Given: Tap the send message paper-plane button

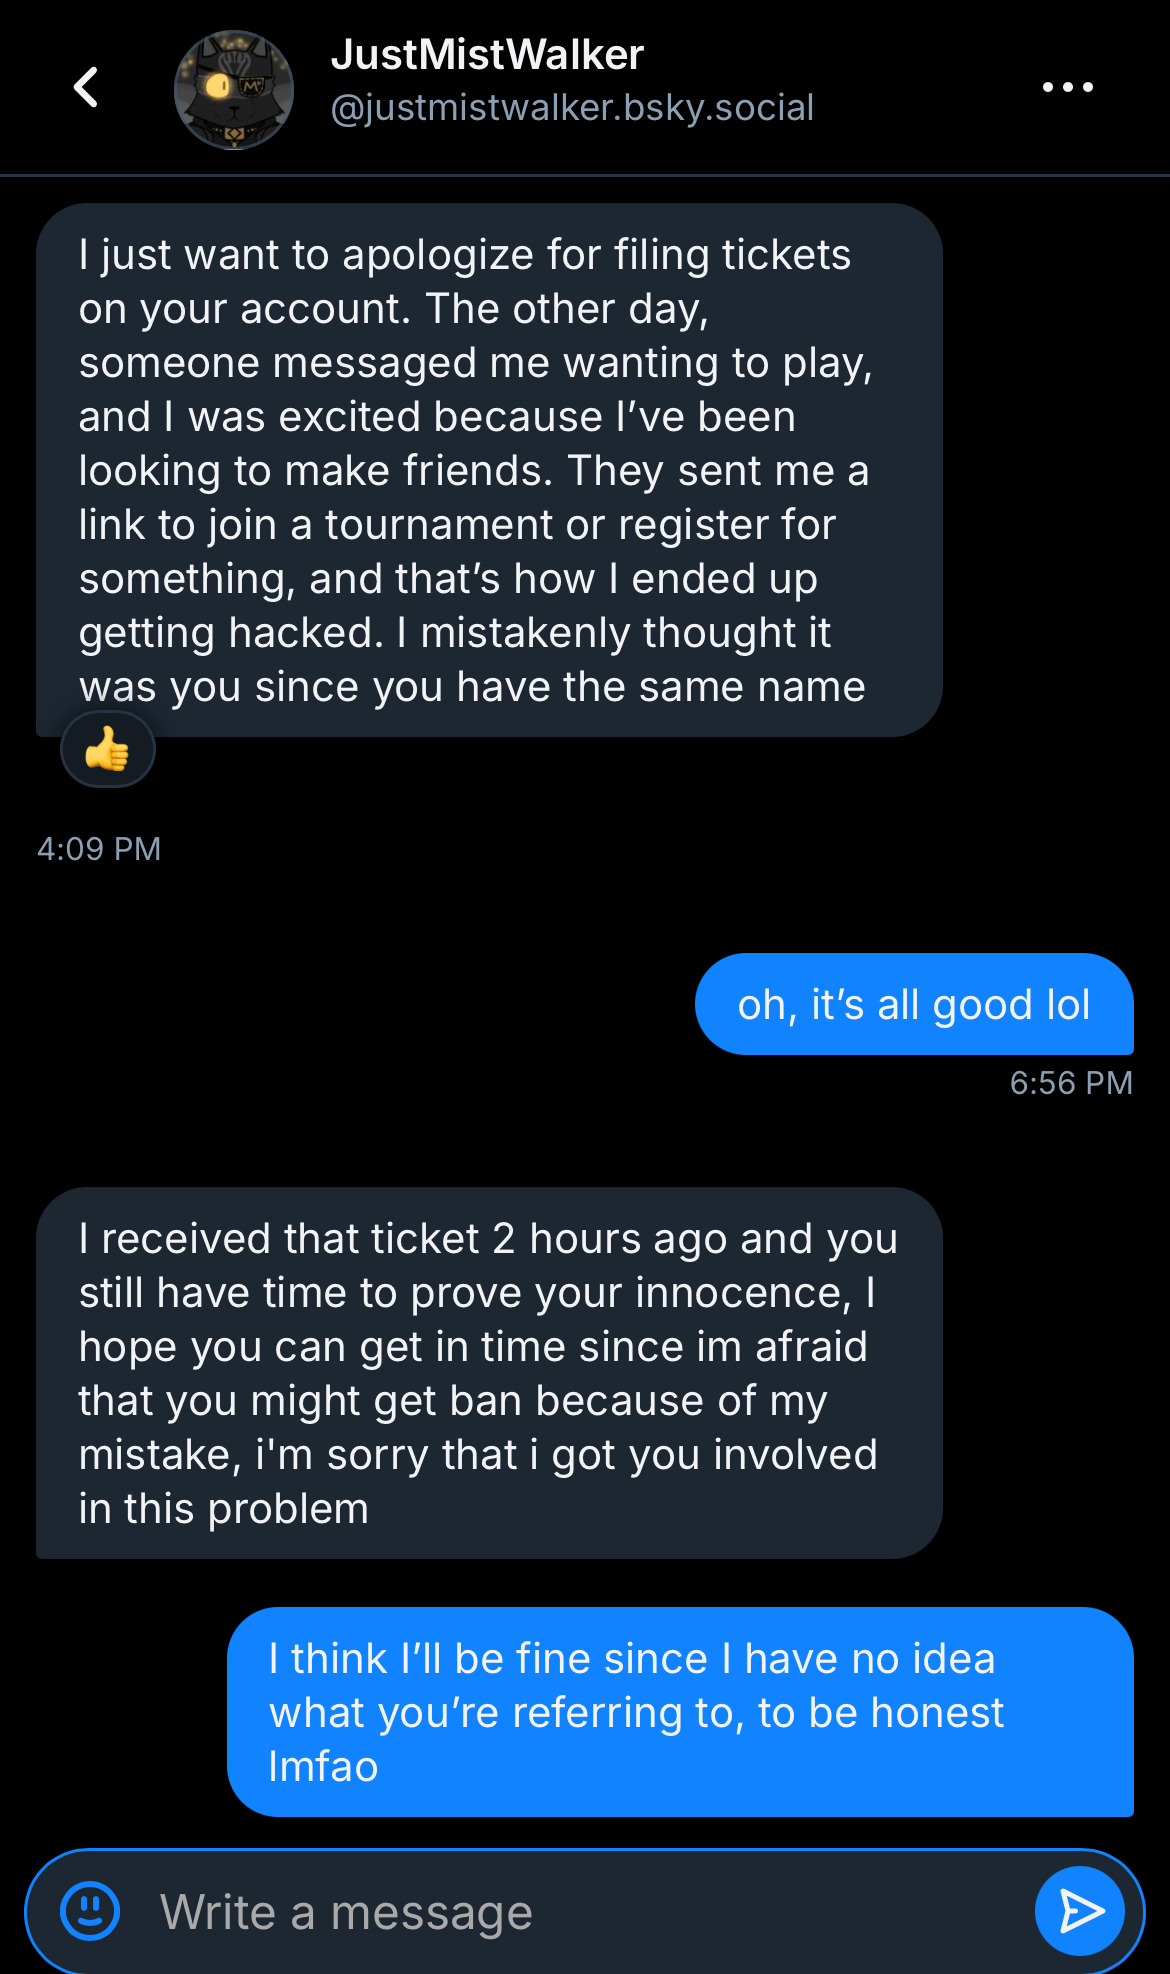Looking at the screenshot, I should coord(1079,1911).
